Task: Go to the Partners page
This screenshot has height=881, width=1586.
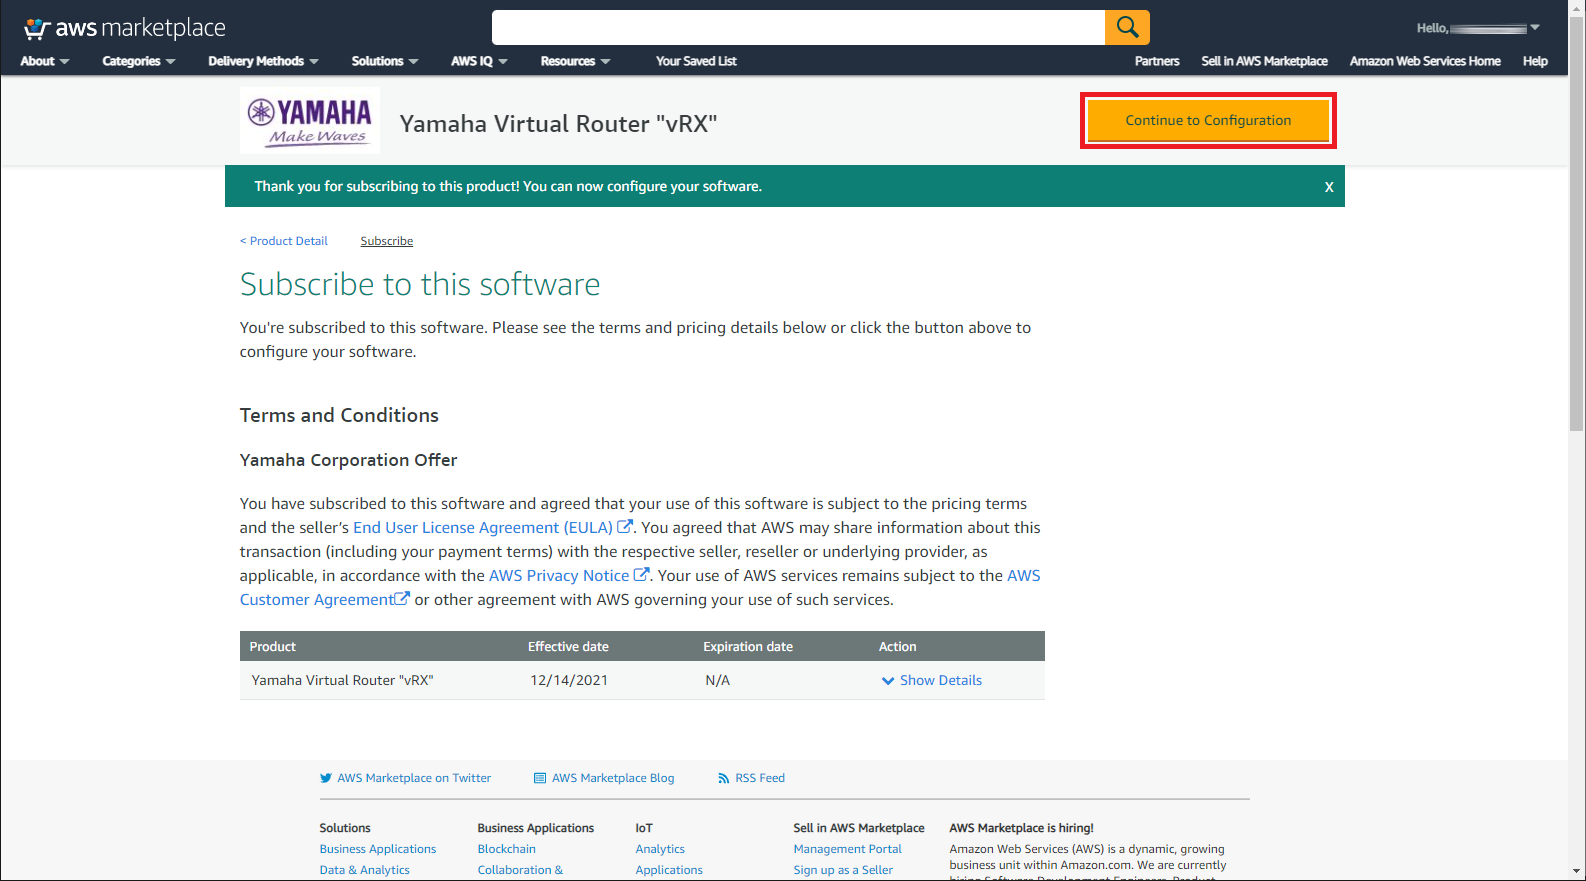Action: [x=1156, y=61]
